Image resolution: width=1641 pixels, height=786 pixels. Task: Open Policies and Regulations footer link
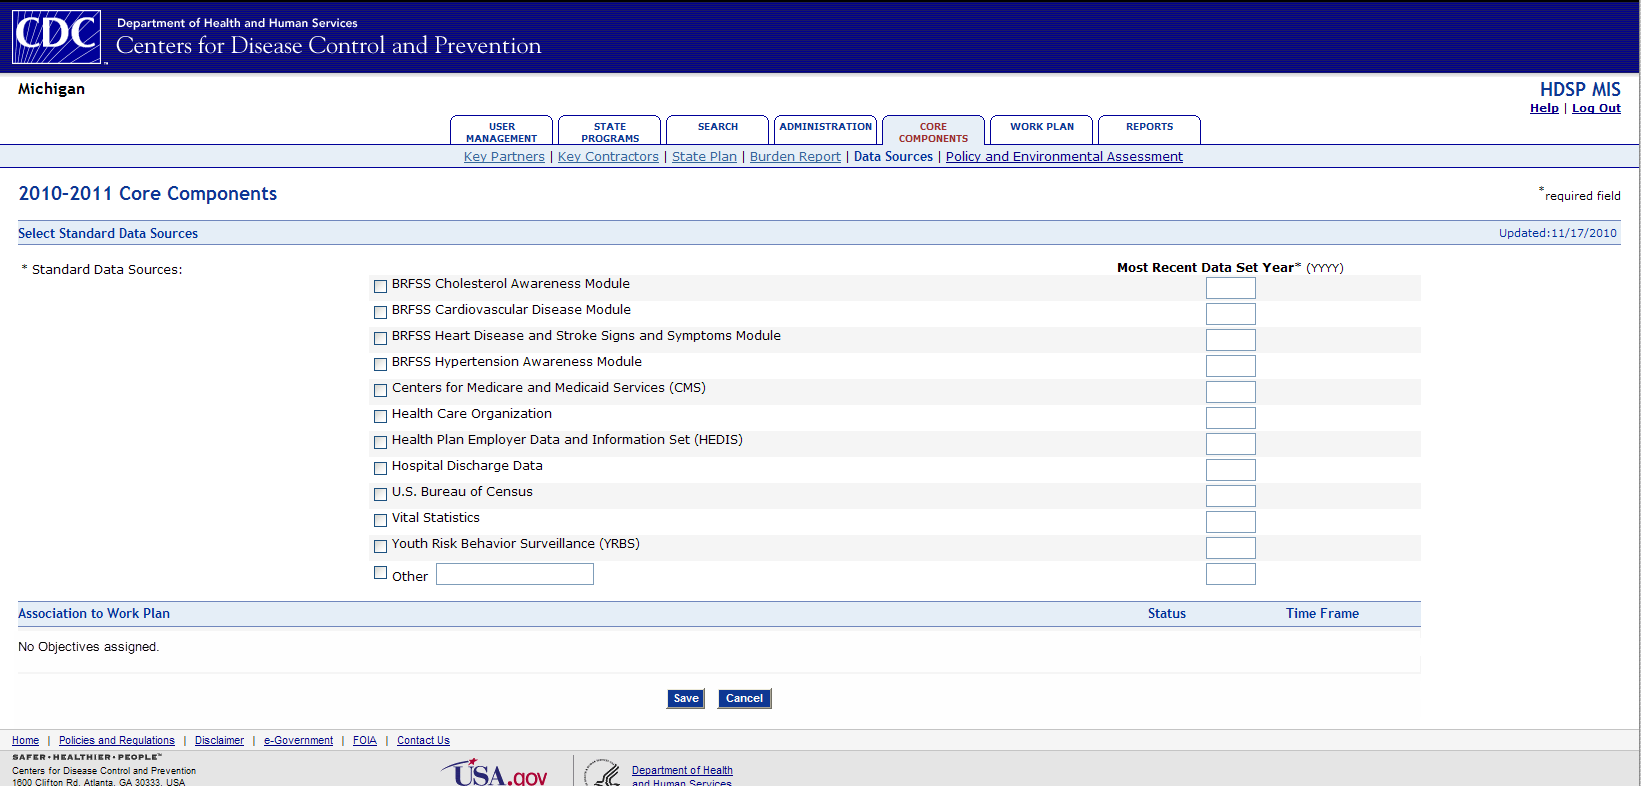[117, 741]
